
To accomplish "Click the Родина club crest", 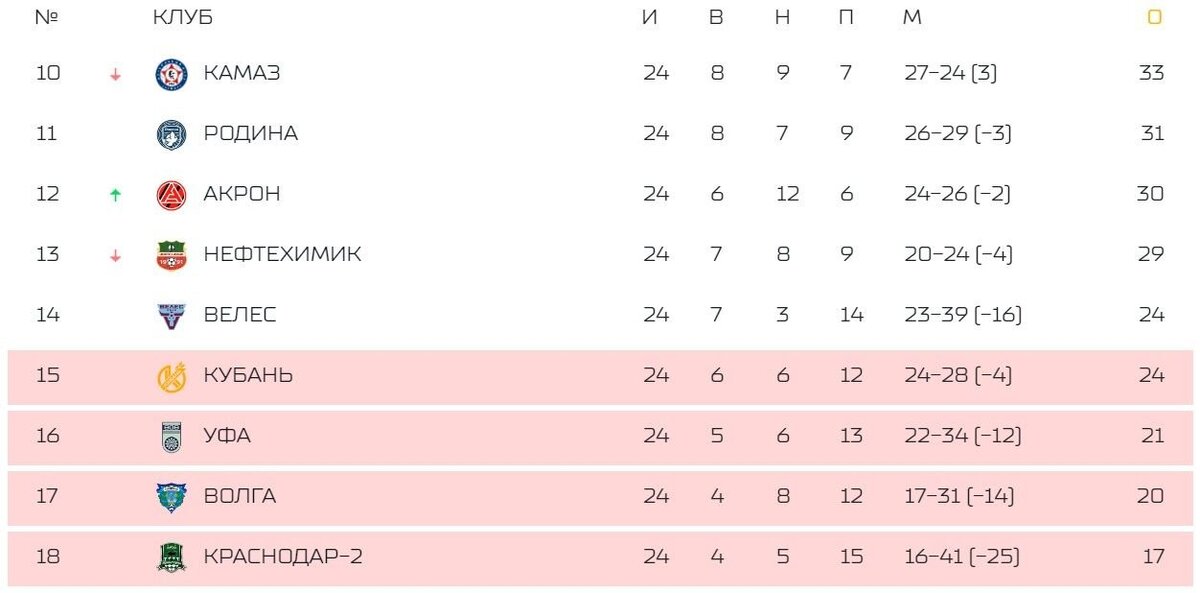I will 171,134.
